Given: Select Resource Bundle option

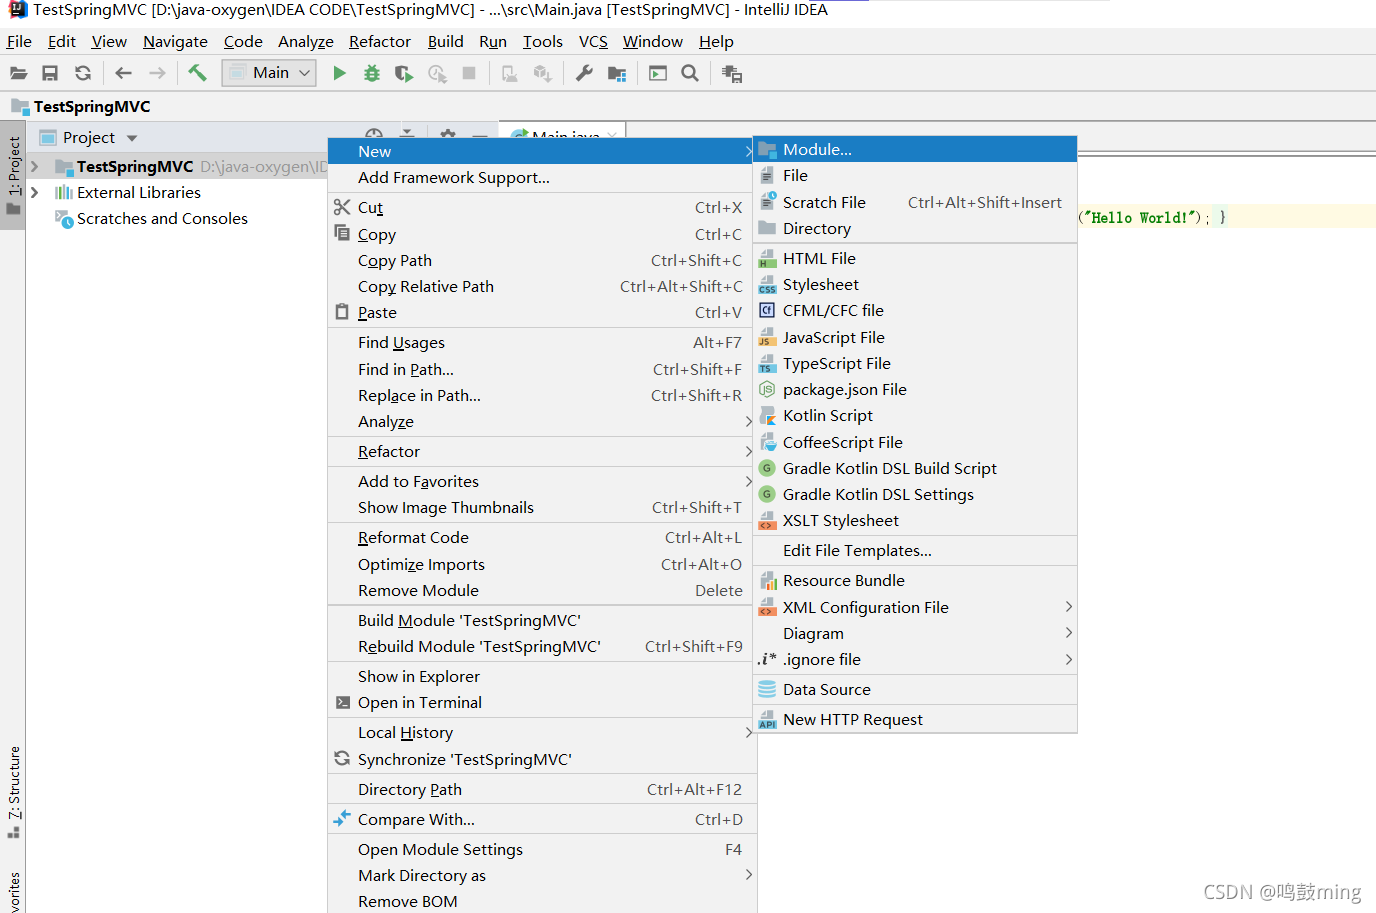Looking at the screenshot, I should [x=915, y=580].
